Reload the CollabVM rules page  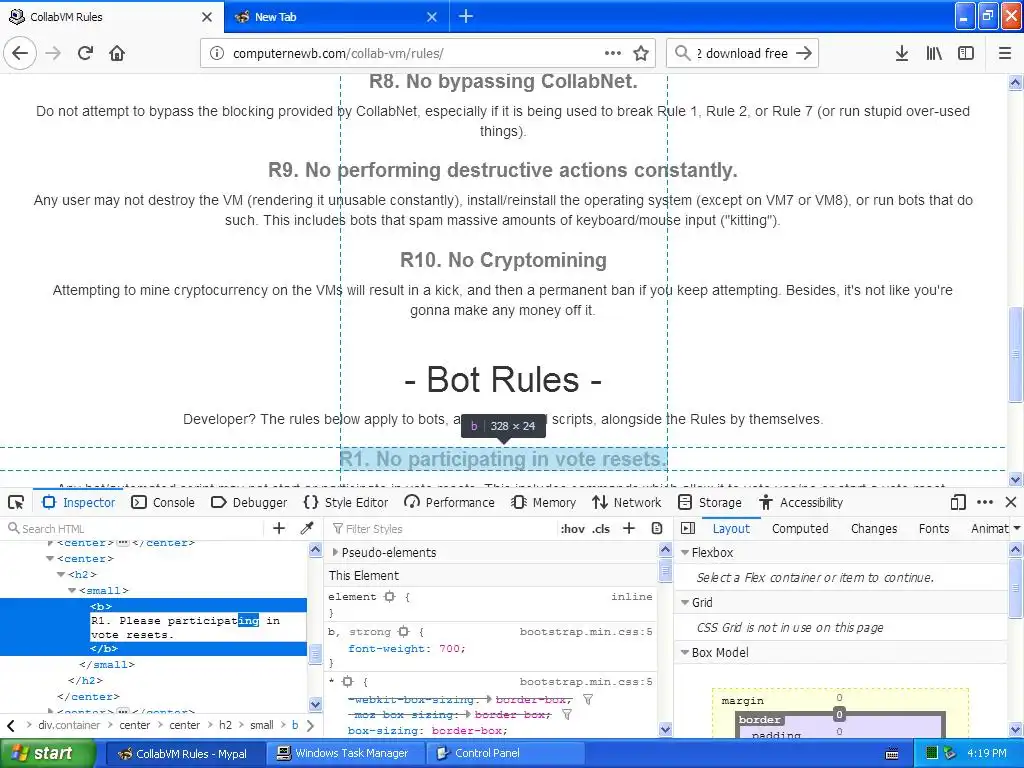[x=85, y=54]
